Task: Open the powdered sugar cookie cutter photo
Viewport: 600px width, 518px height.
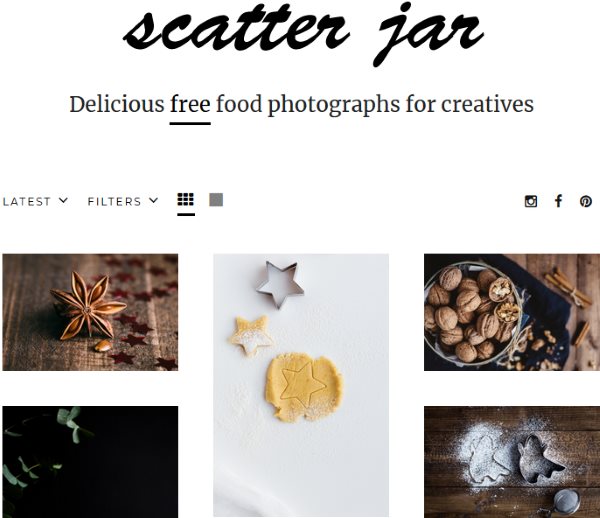Action: click(512, 462)
